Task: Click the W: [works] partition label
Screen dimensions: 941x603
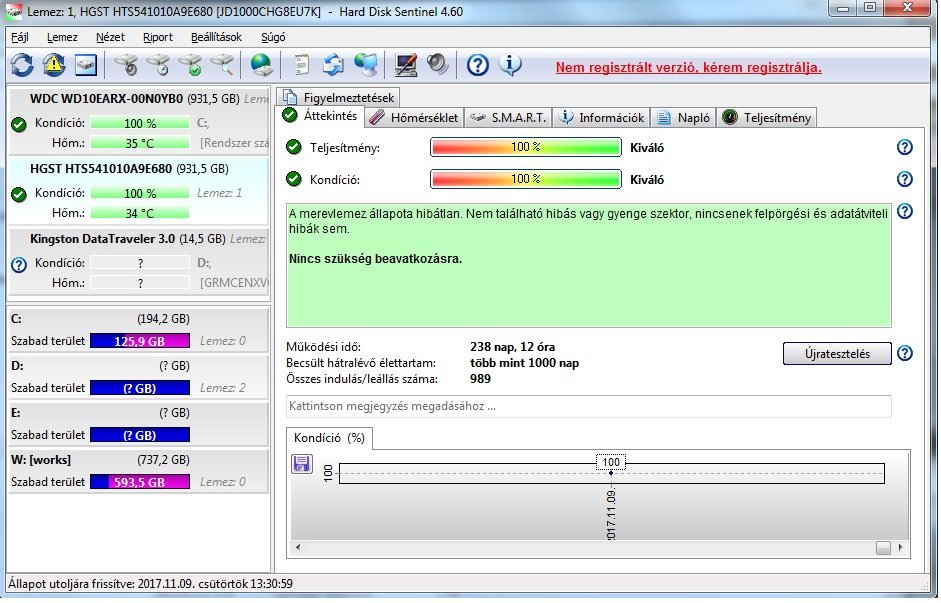Action: [41, 460]
